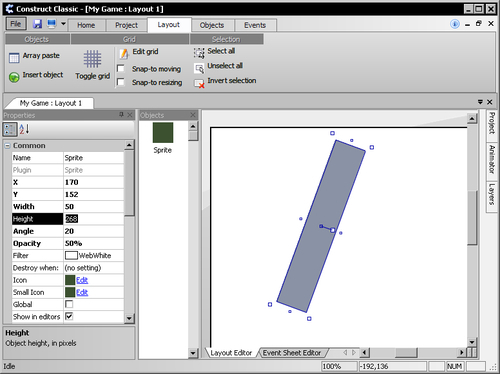Click the Y value 152 field
The width and height of the screenshot is (500, 374).
94,194
